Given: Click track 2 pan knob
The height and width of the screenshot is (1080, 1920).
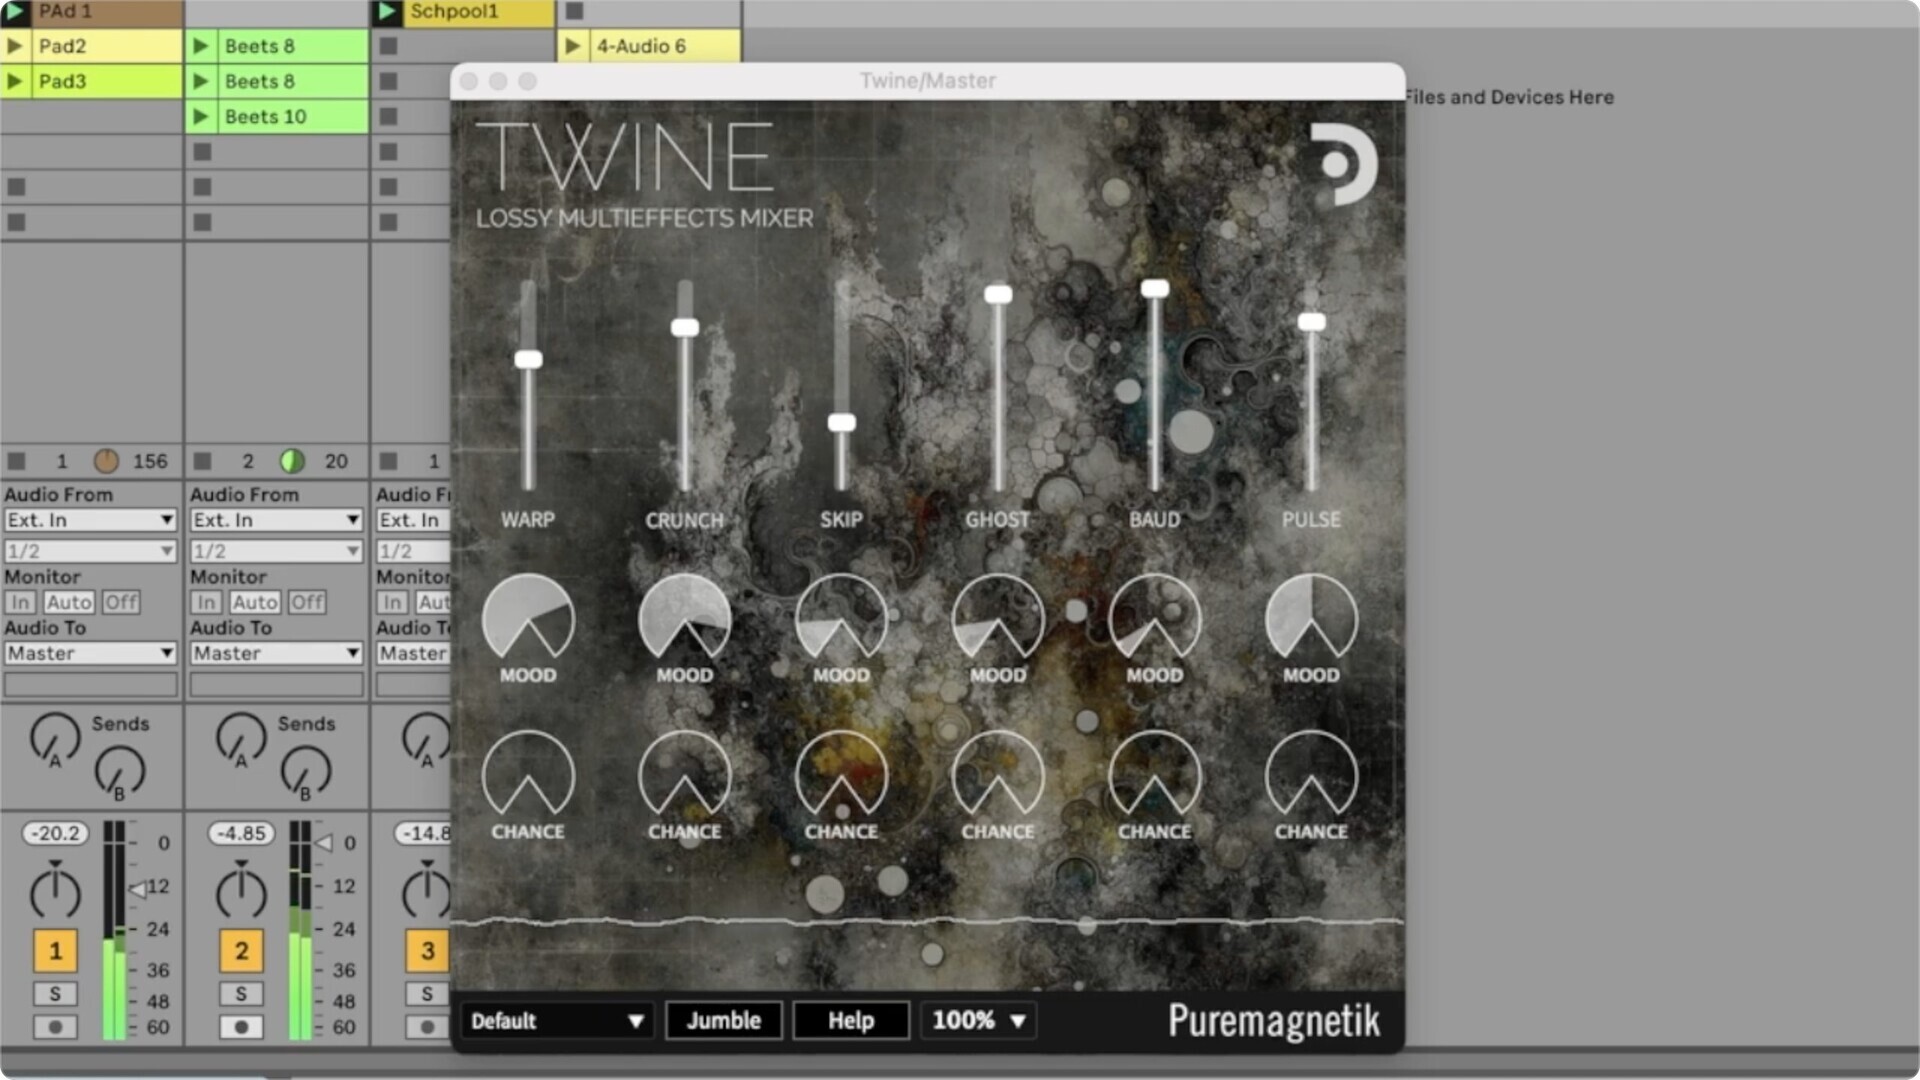Looking at the screenshot, I should pos(241,892).
